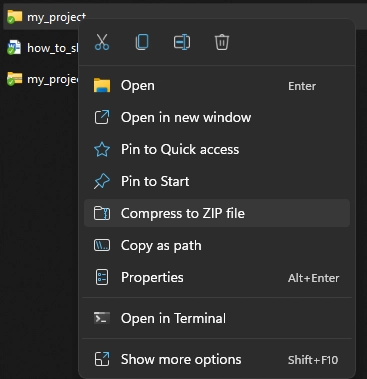Screen dimensions: 367x379
Task: Select Open from the context menu
Action: click(217, 86)
